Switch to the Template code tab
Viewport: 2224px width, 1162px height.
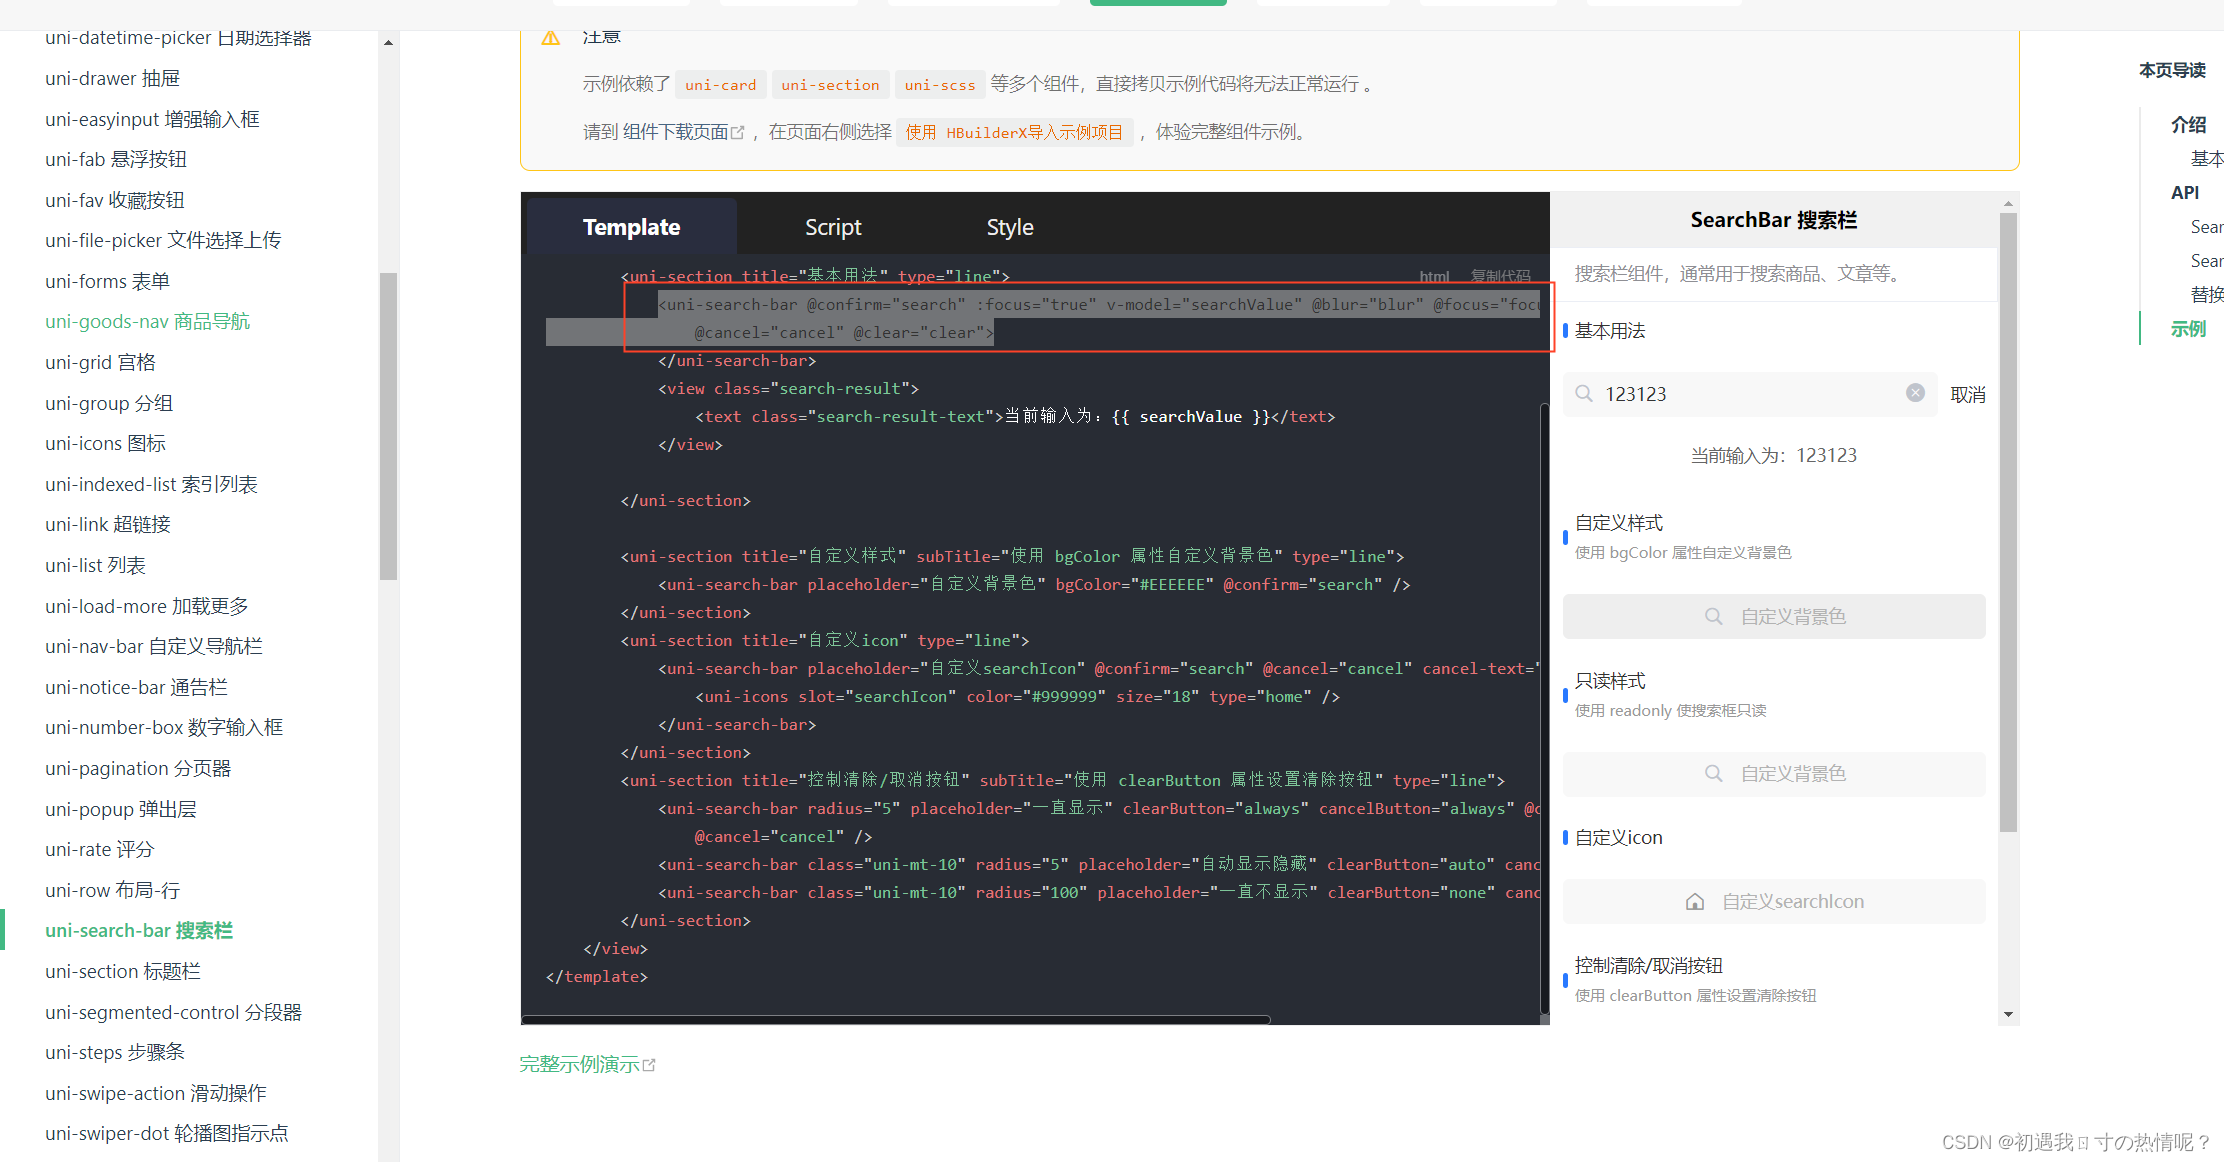(x=631, y=227)
